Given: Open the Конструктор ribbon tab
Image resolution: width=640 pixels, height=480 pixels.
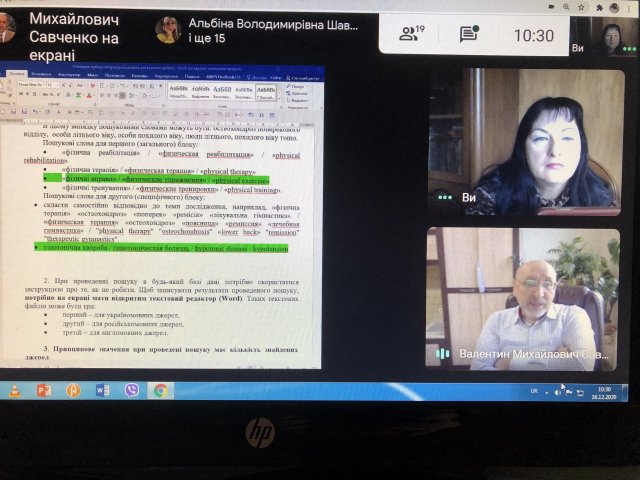Looking at the screenshot, I should tap(69, 74).
